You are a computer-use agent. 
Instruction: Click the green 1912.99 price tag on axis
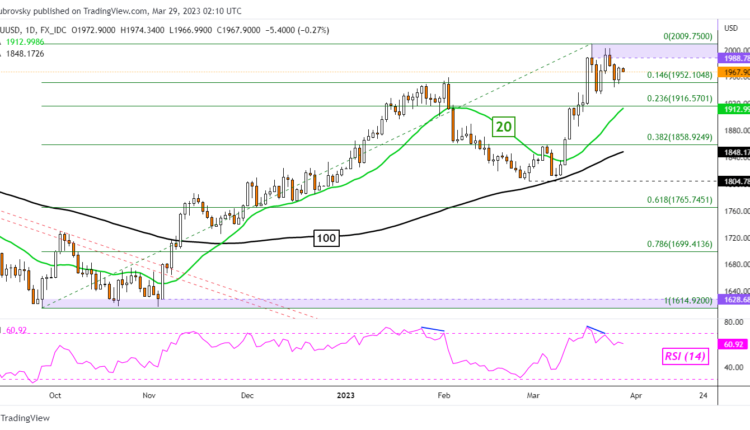click(x=733, y=108)
